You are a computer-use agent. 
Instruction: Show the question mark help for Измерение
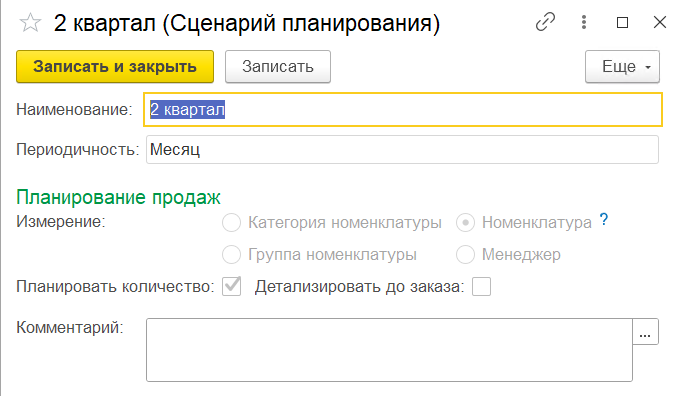click(604, 220)
